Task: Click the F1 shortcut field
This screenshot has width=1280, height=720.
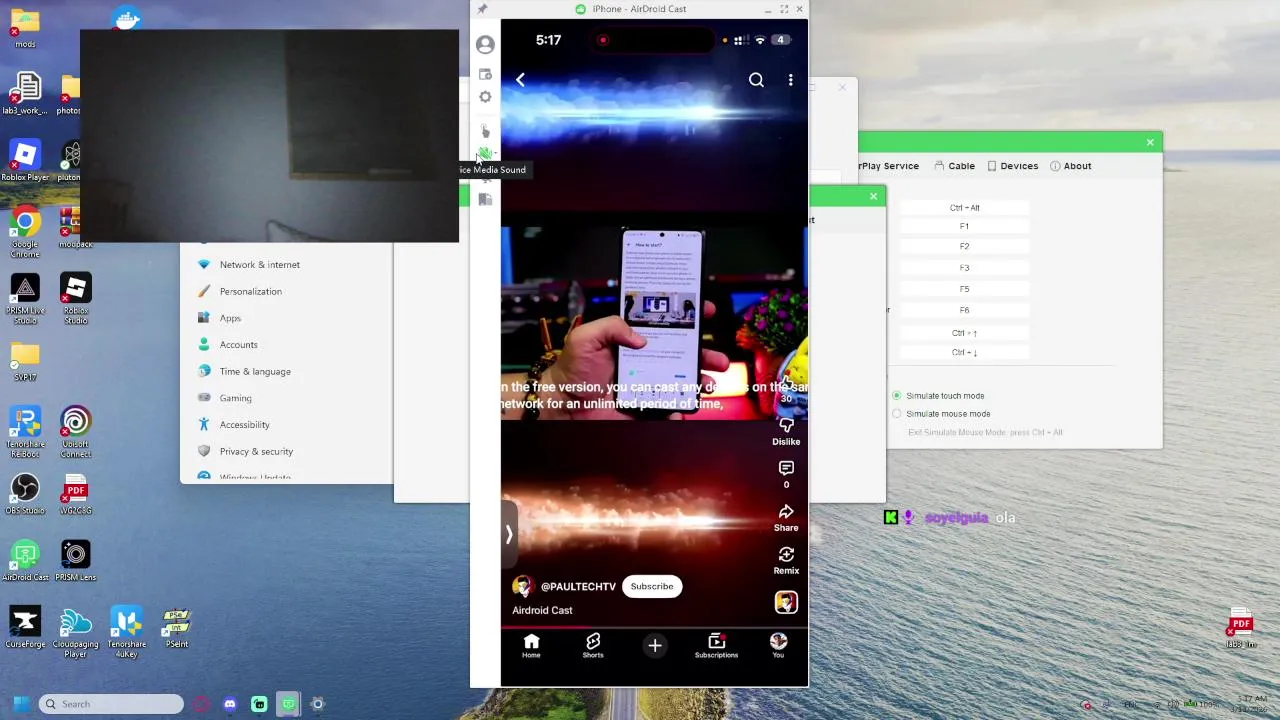Action: click(964, 227)
